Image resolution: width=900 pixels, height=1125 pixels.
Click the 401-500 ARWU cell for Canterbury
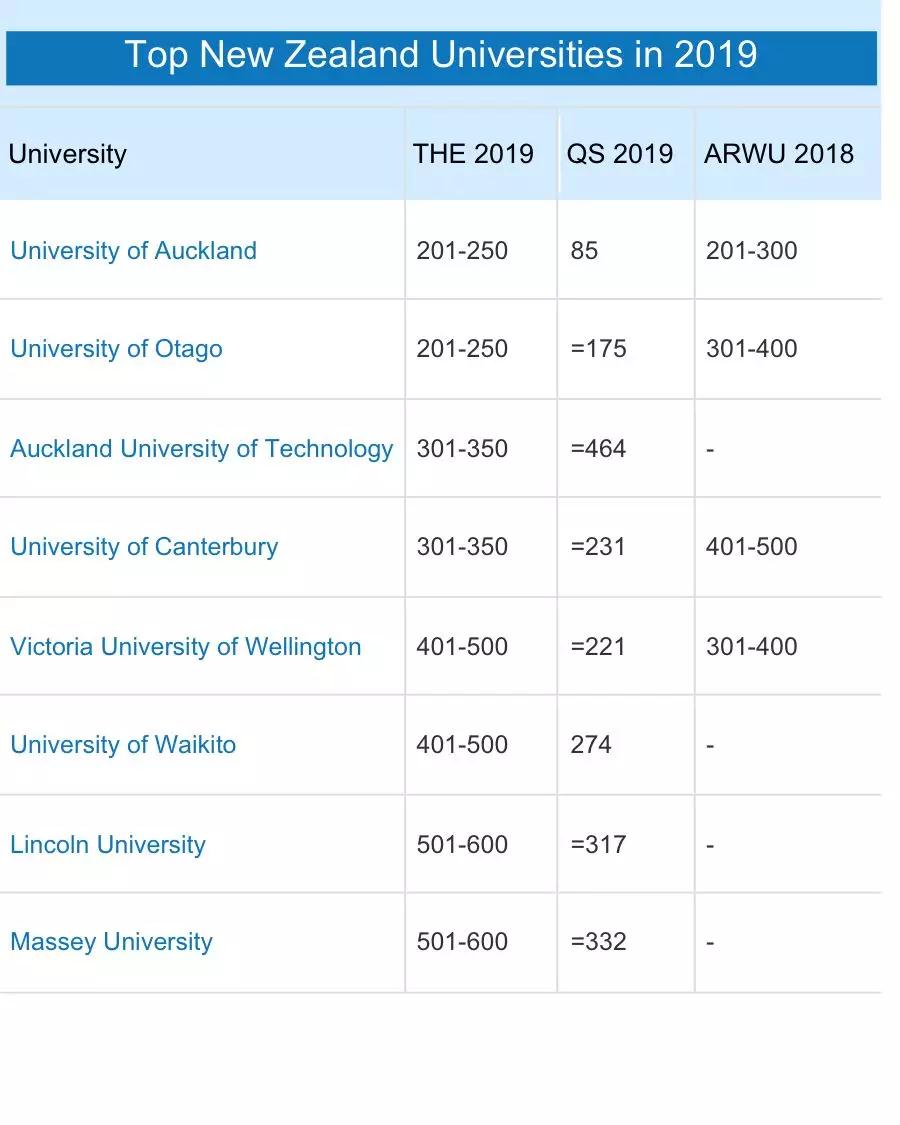[x=751, y=547]
